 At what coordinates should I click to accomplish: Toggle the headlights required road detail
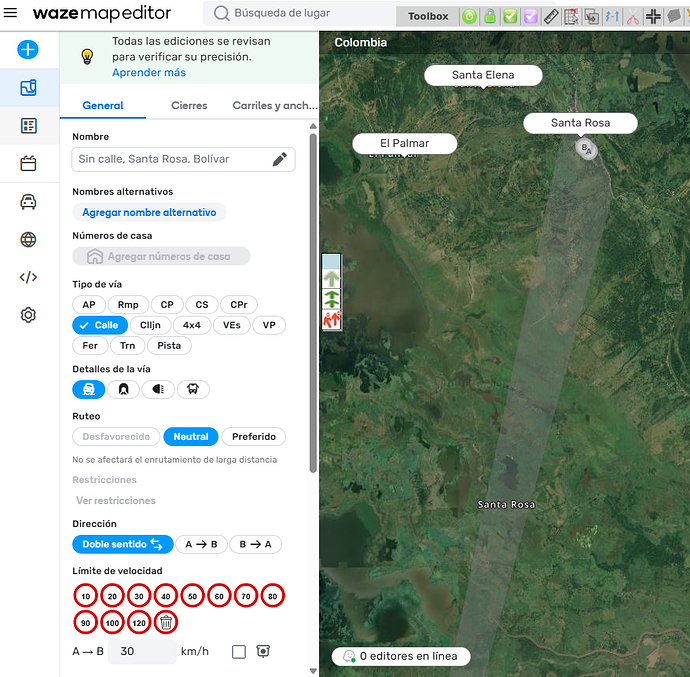(158, 390)
